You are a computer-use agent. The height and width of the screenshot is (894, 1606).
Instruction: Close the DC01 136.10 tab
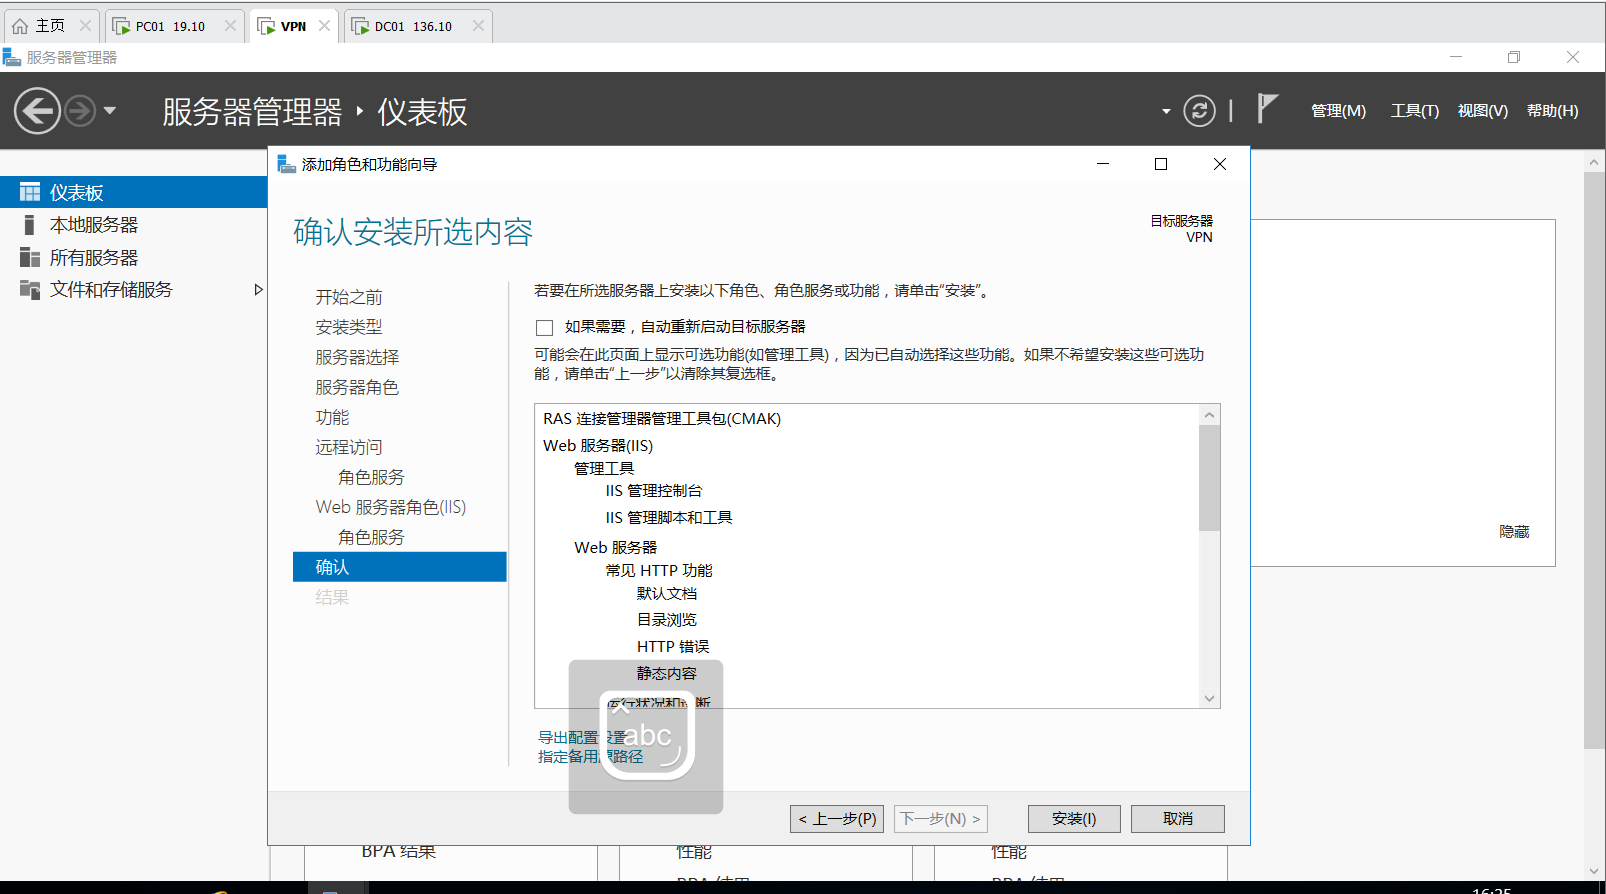point(478,26)
